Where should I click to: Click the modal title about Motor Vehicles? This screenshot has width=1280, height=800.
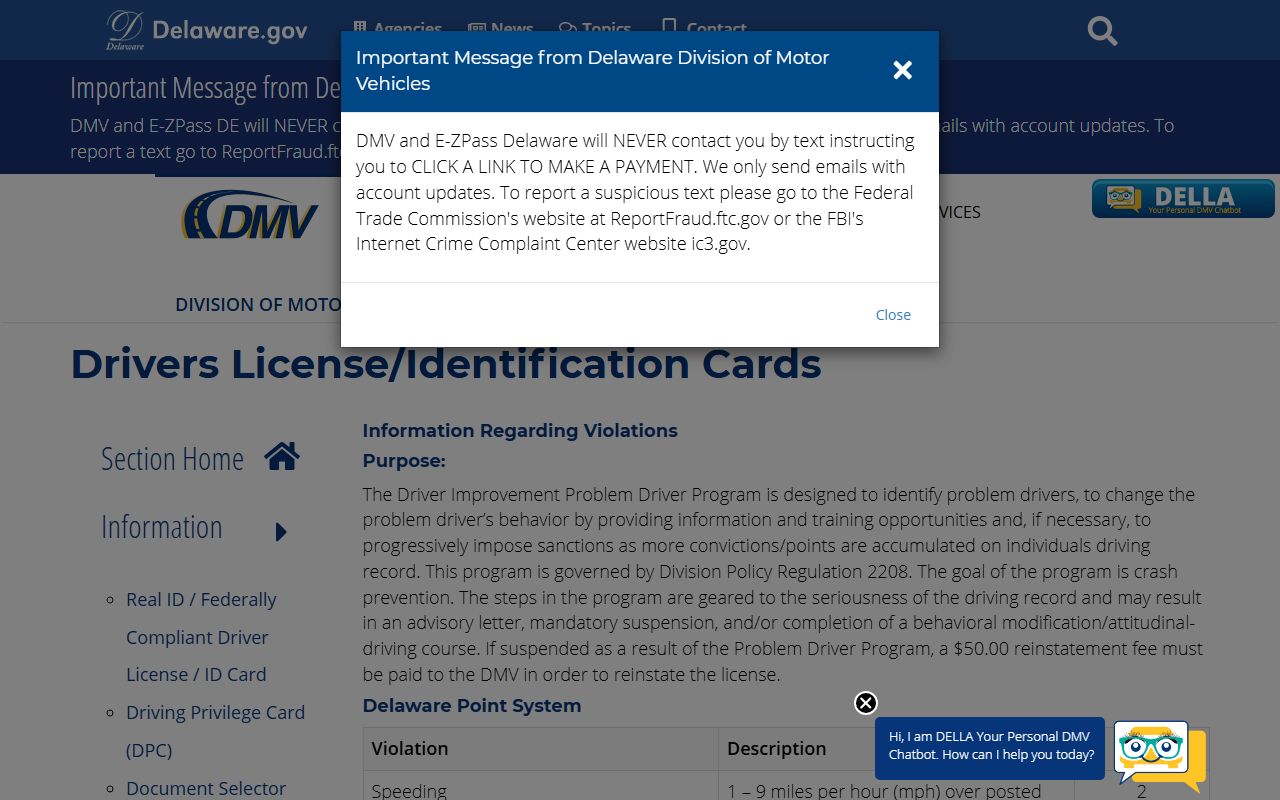[x=592, y=71]
